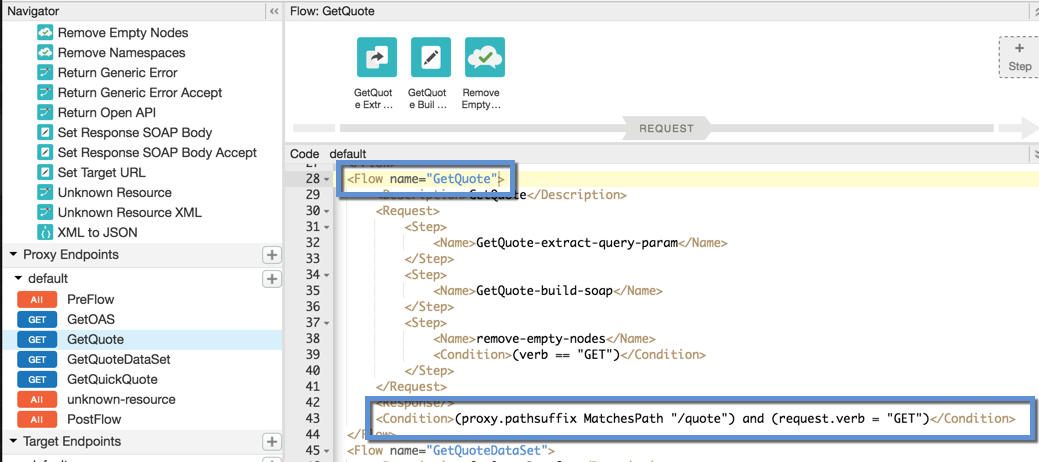Select the unknown-resource flow

[x=120, y=399]
